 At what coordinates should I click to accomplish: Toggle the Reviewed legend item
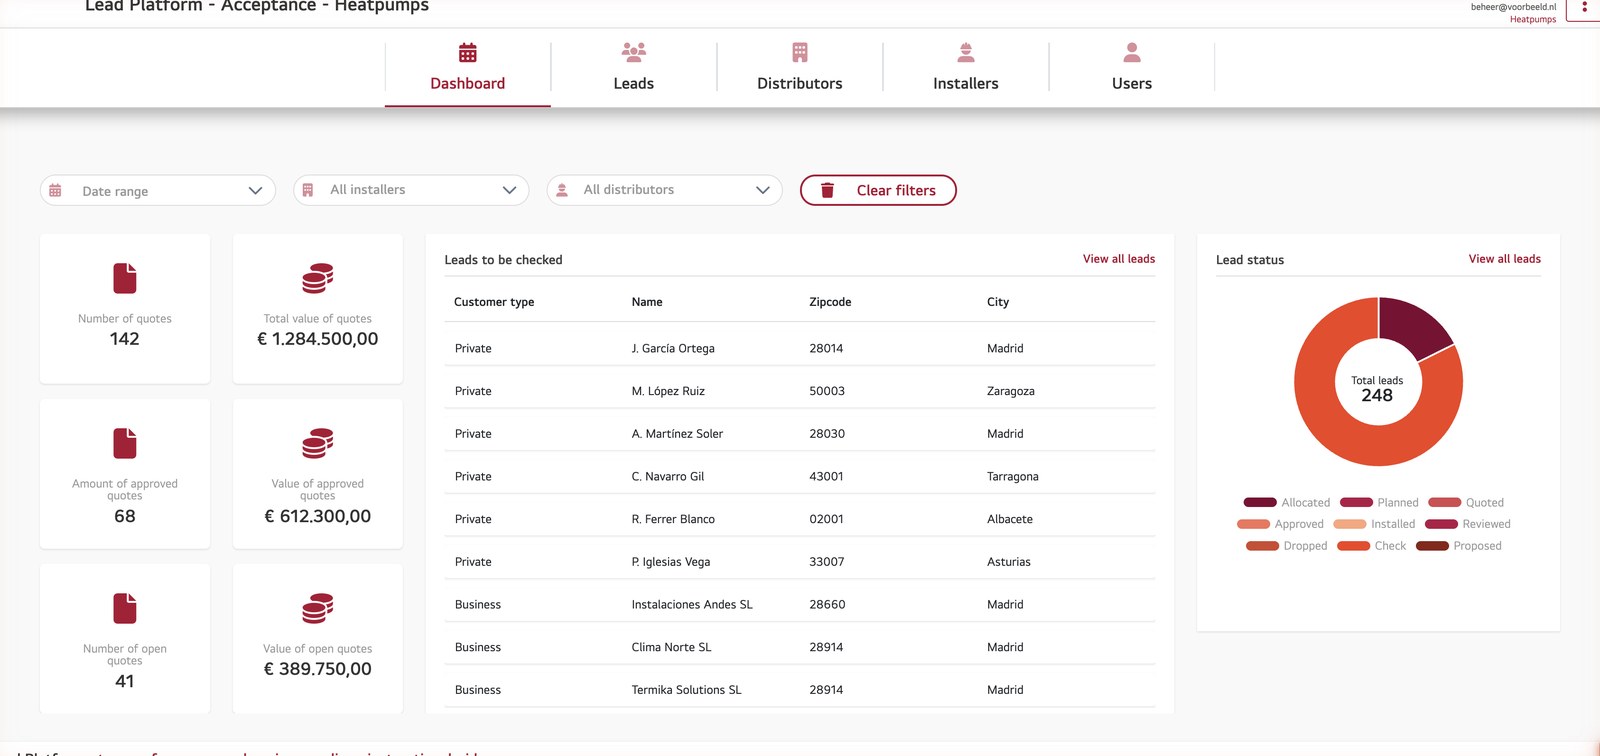tap(1468, 524)
